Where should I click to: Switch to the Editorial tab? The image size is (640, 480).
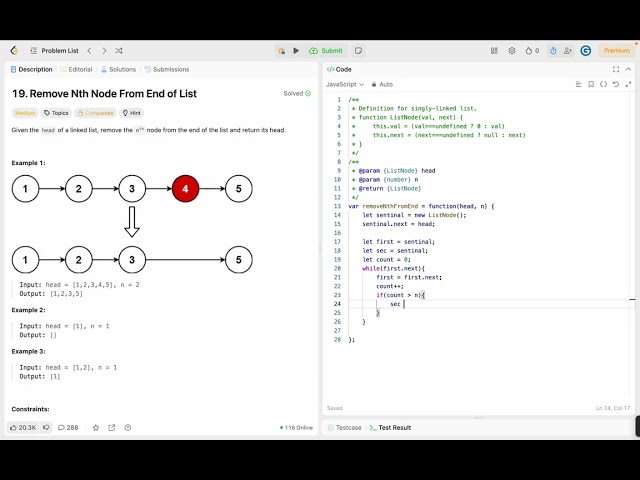[76, 69]
